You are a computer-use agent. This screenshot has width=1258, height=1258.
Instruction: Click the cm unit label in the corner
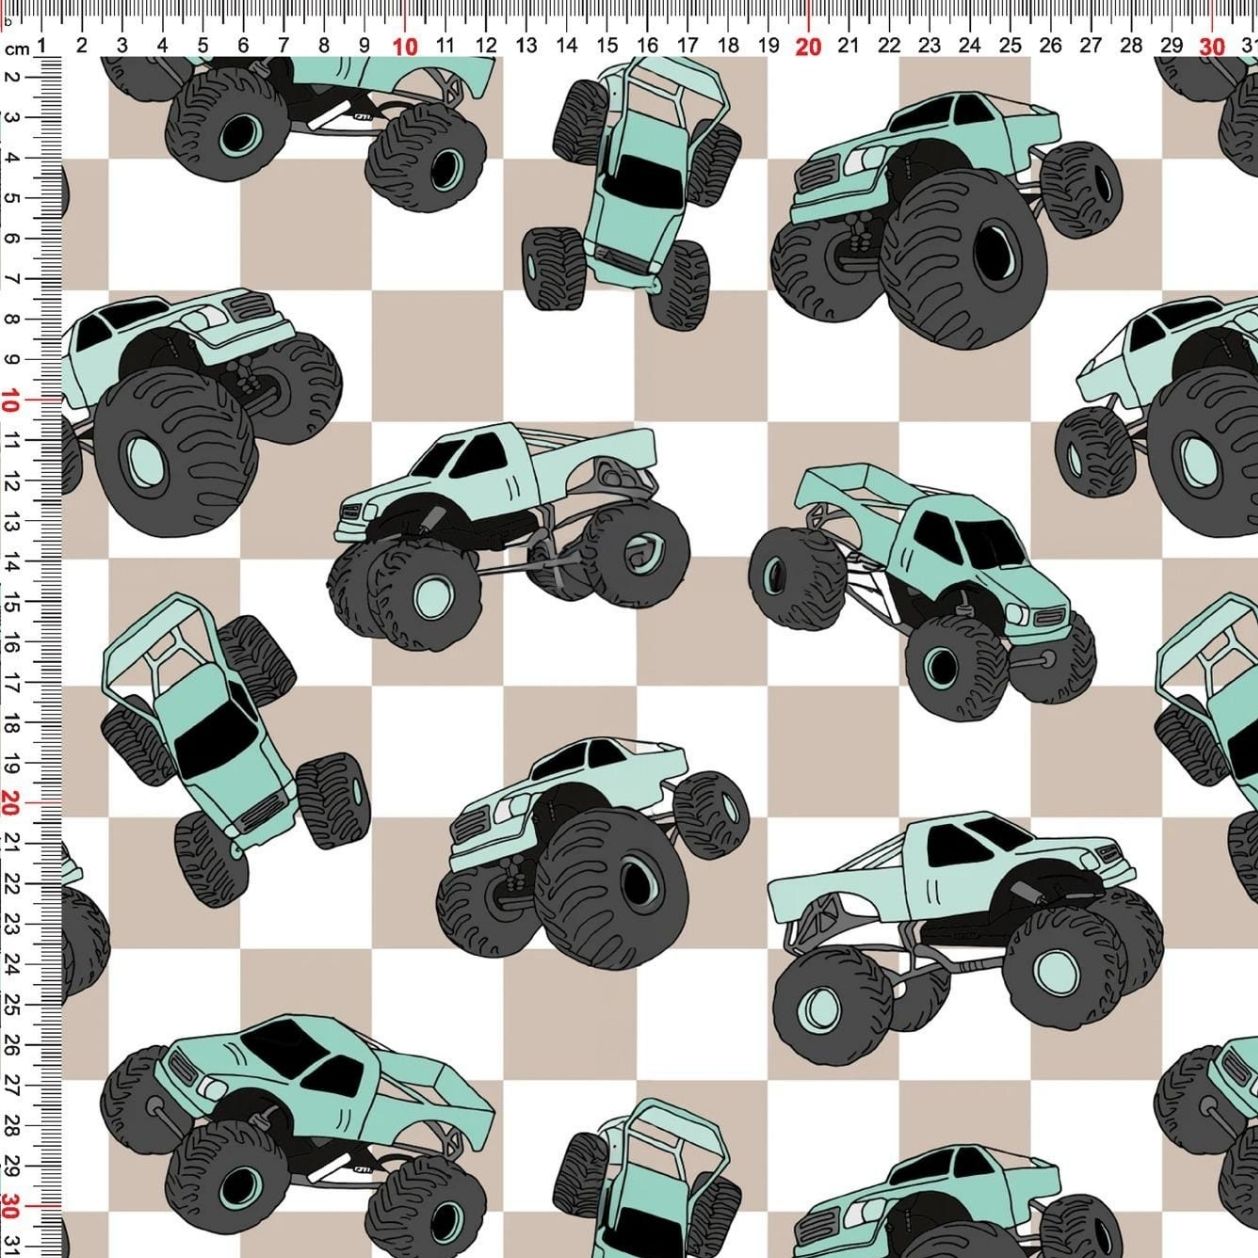pyautogui.click(x=16, y=48)
